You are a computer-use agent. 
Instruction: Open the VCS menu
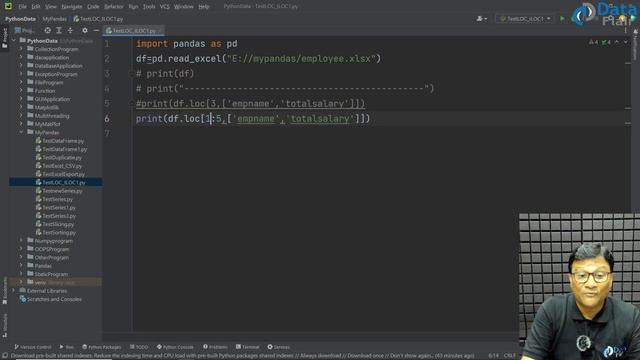pos(164,7)
